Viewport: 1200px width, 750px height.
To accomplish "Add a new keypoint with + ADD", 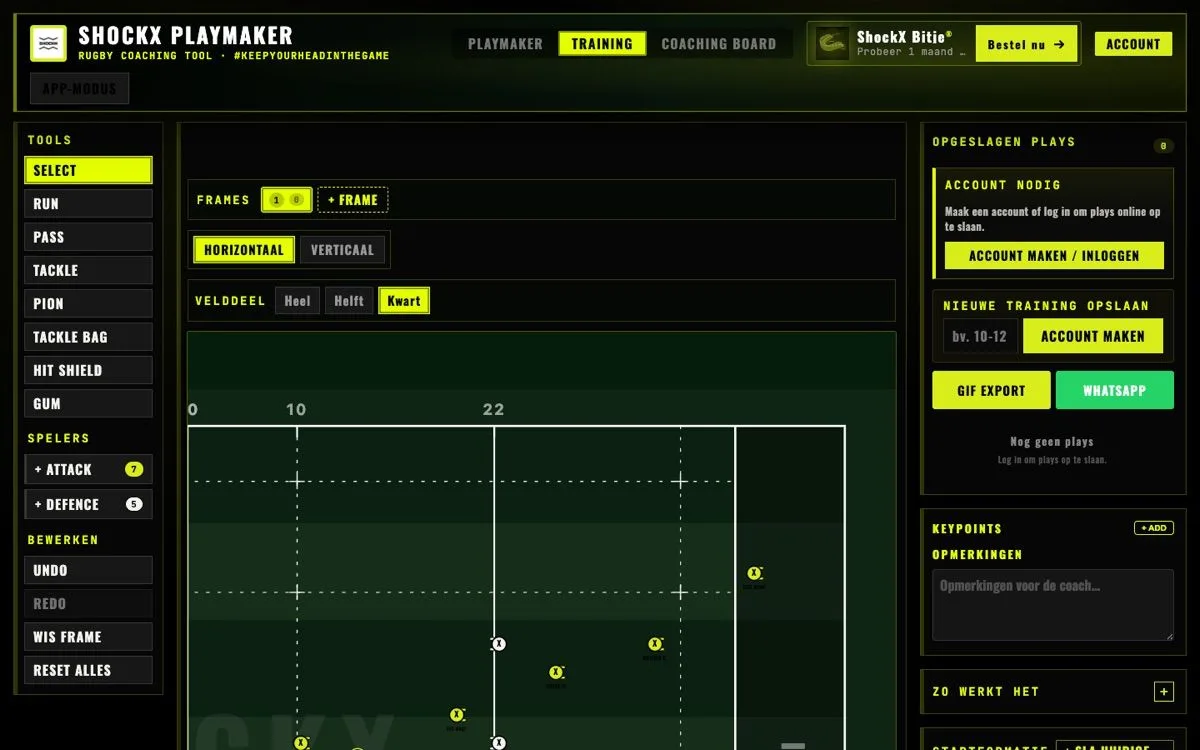I will coord(1154,528).
